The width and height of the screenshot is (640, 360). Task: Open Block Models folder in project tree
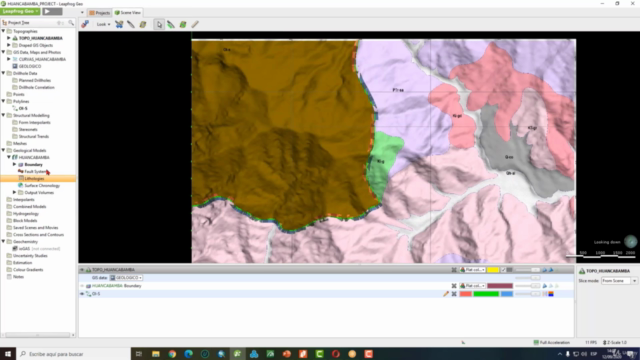25,220
